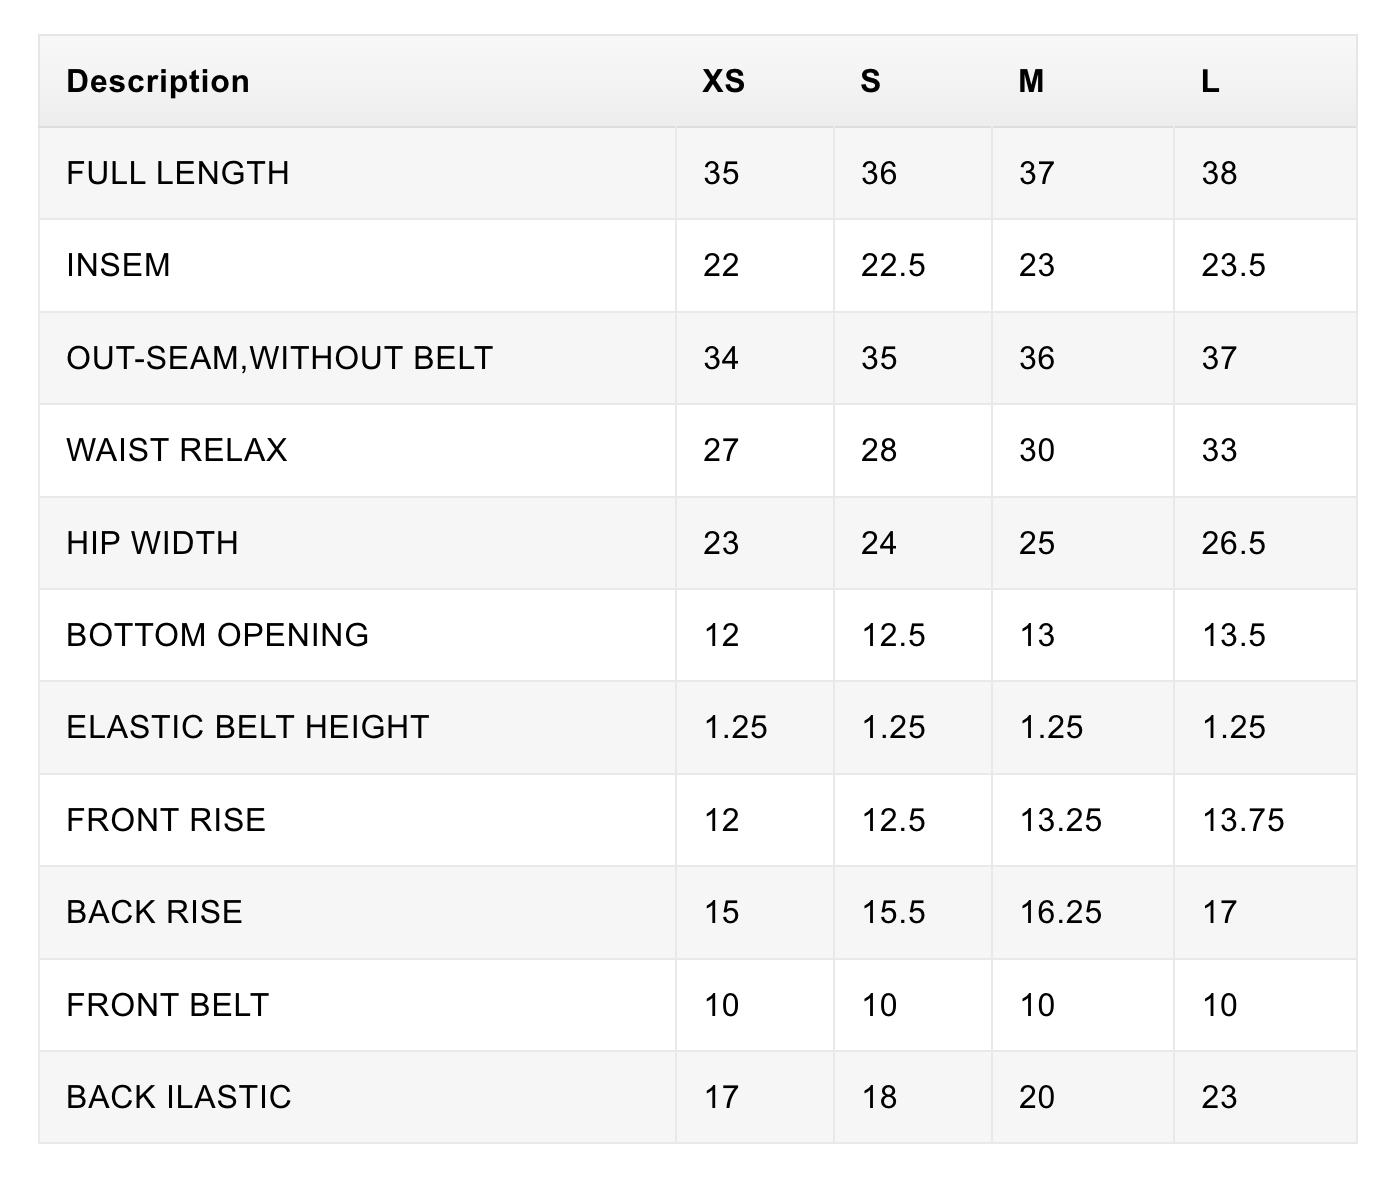The height and width of the screenshot is (1181, 1397).
Task: Select the L size column header
Action: click(x=1210, y=81)
